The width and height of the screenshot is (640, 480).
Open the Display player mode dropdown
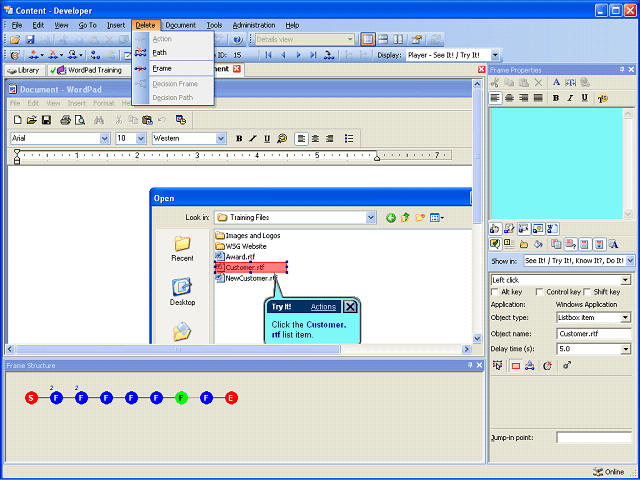click(x=495, y=55)
